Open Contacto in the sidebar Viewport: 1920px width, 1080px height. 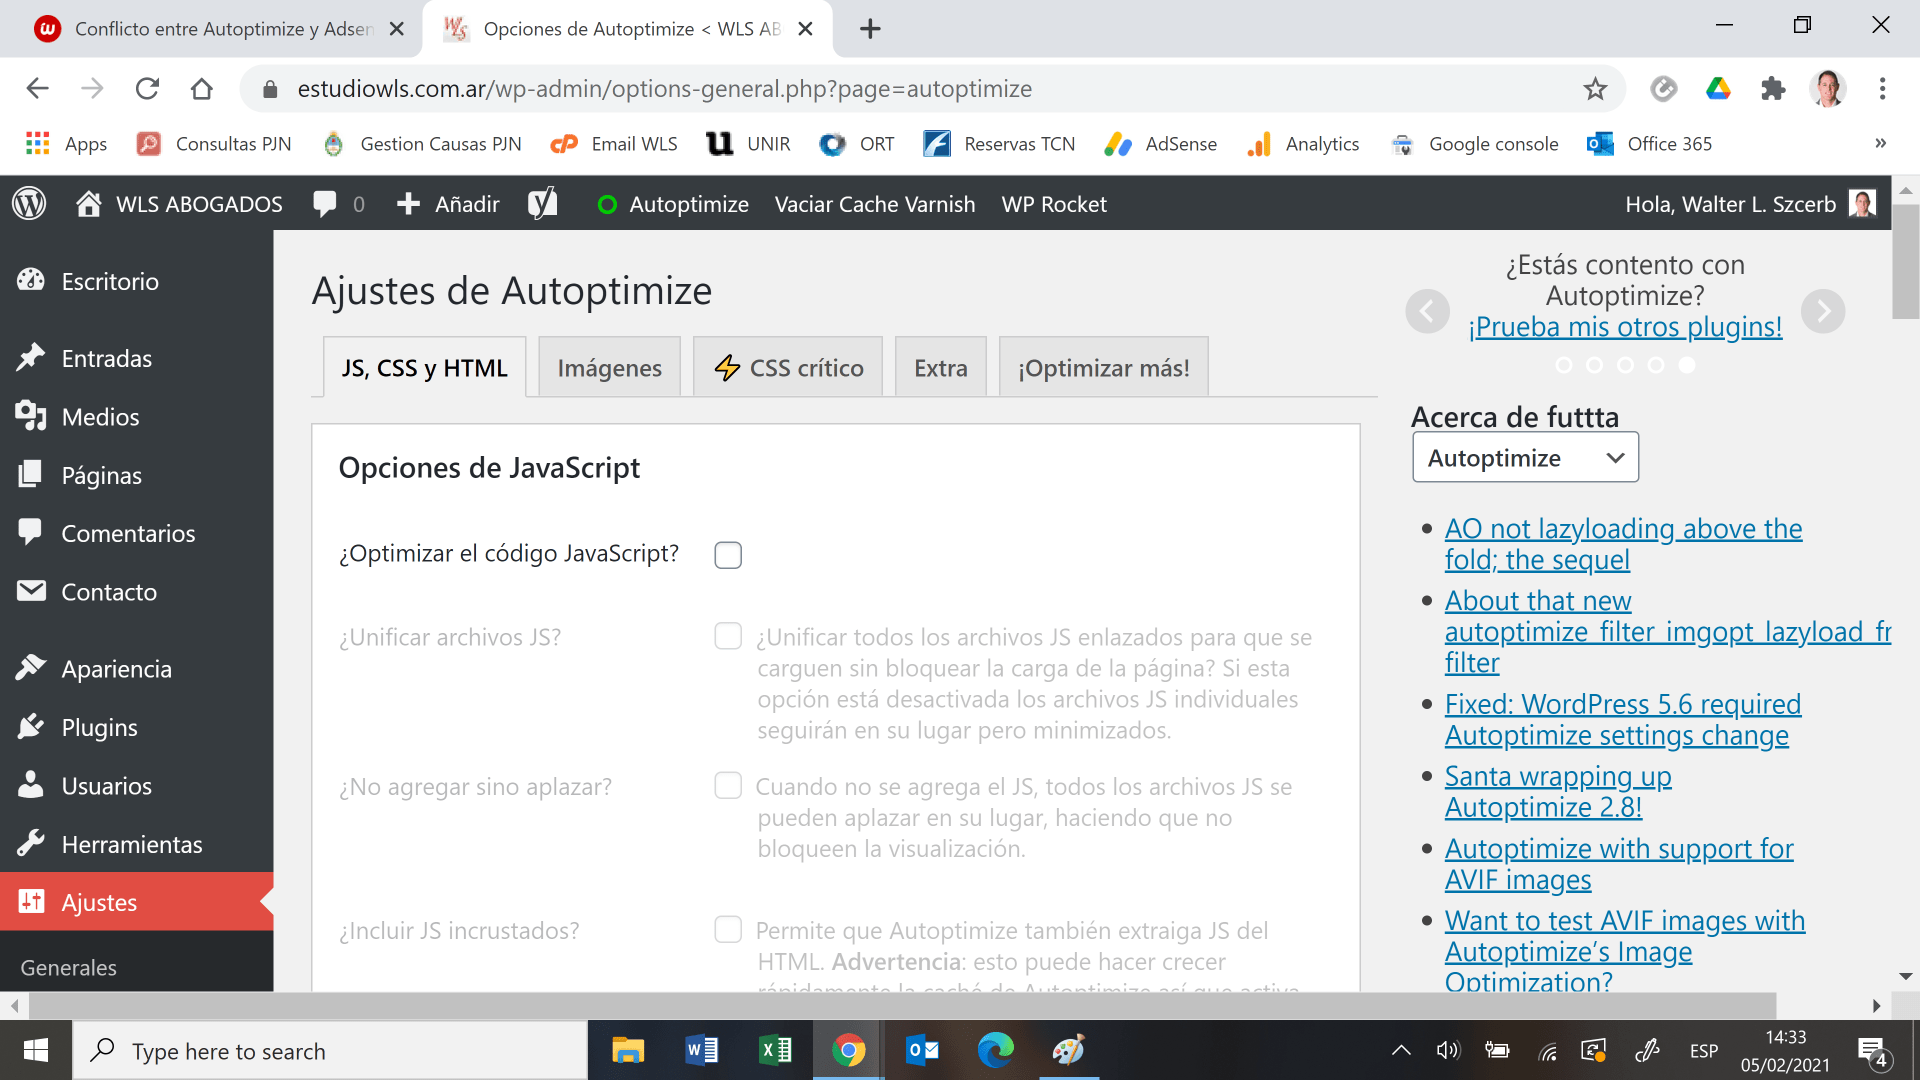click(136, 592)
